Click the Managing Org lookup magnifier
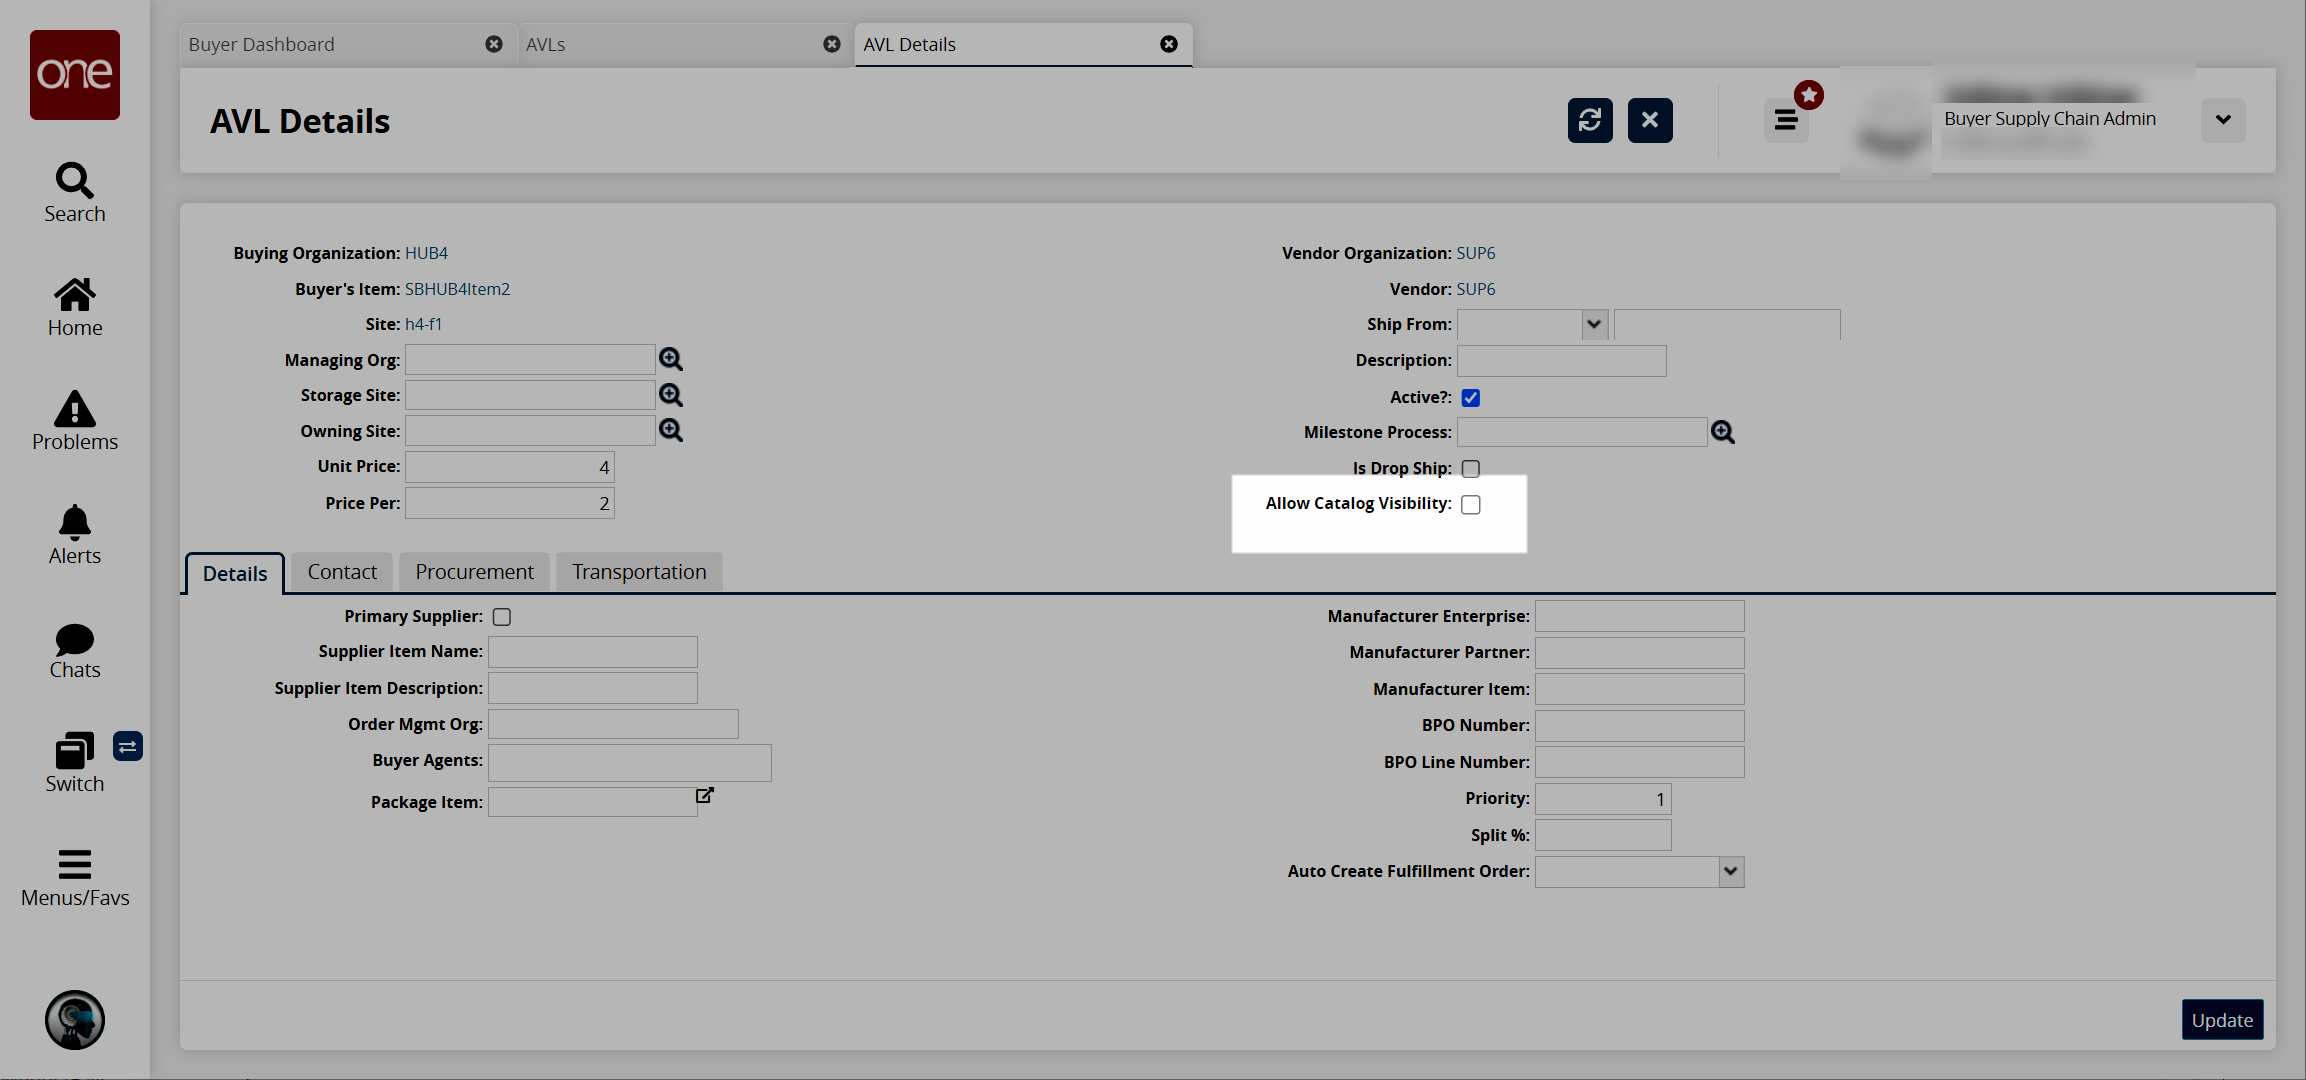Screen dimensions: 2306x1080 (671, 359)
